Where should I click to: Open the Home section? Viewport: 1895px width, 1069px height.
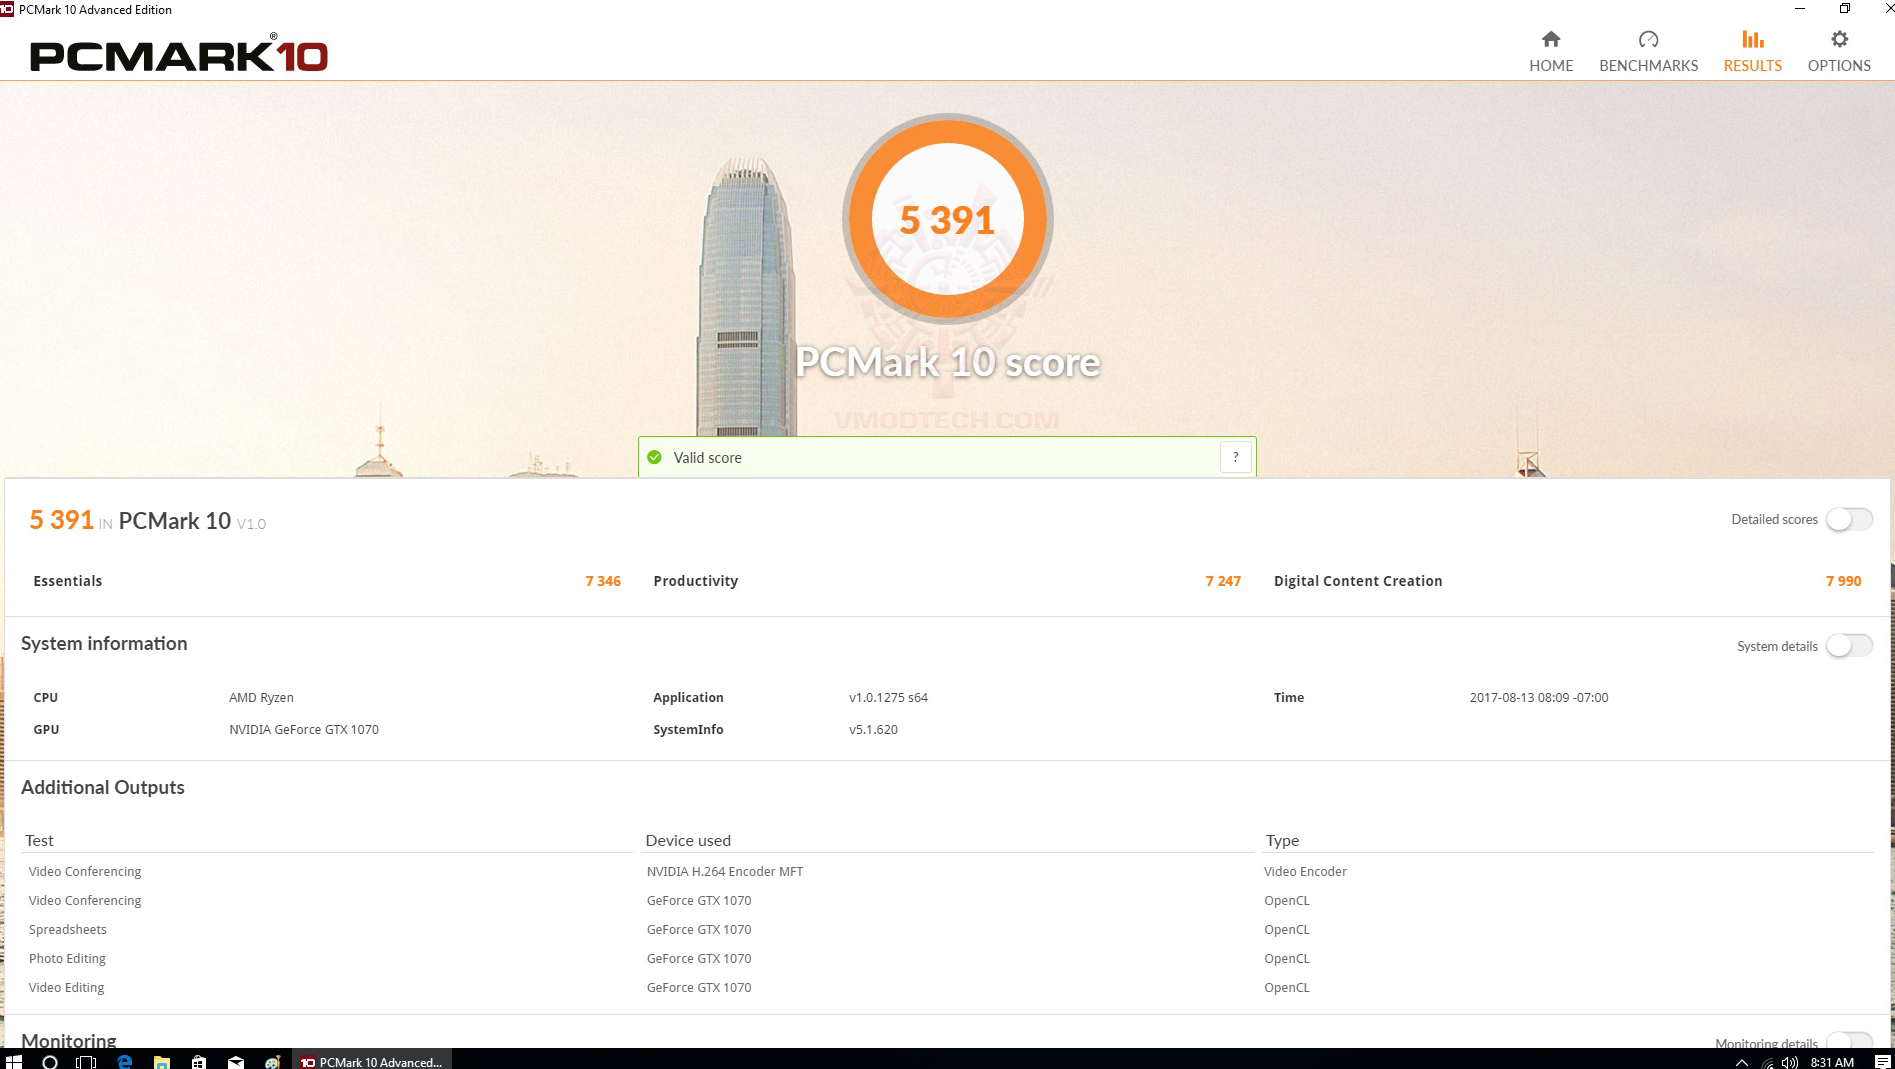click(x=1551, y=51)
